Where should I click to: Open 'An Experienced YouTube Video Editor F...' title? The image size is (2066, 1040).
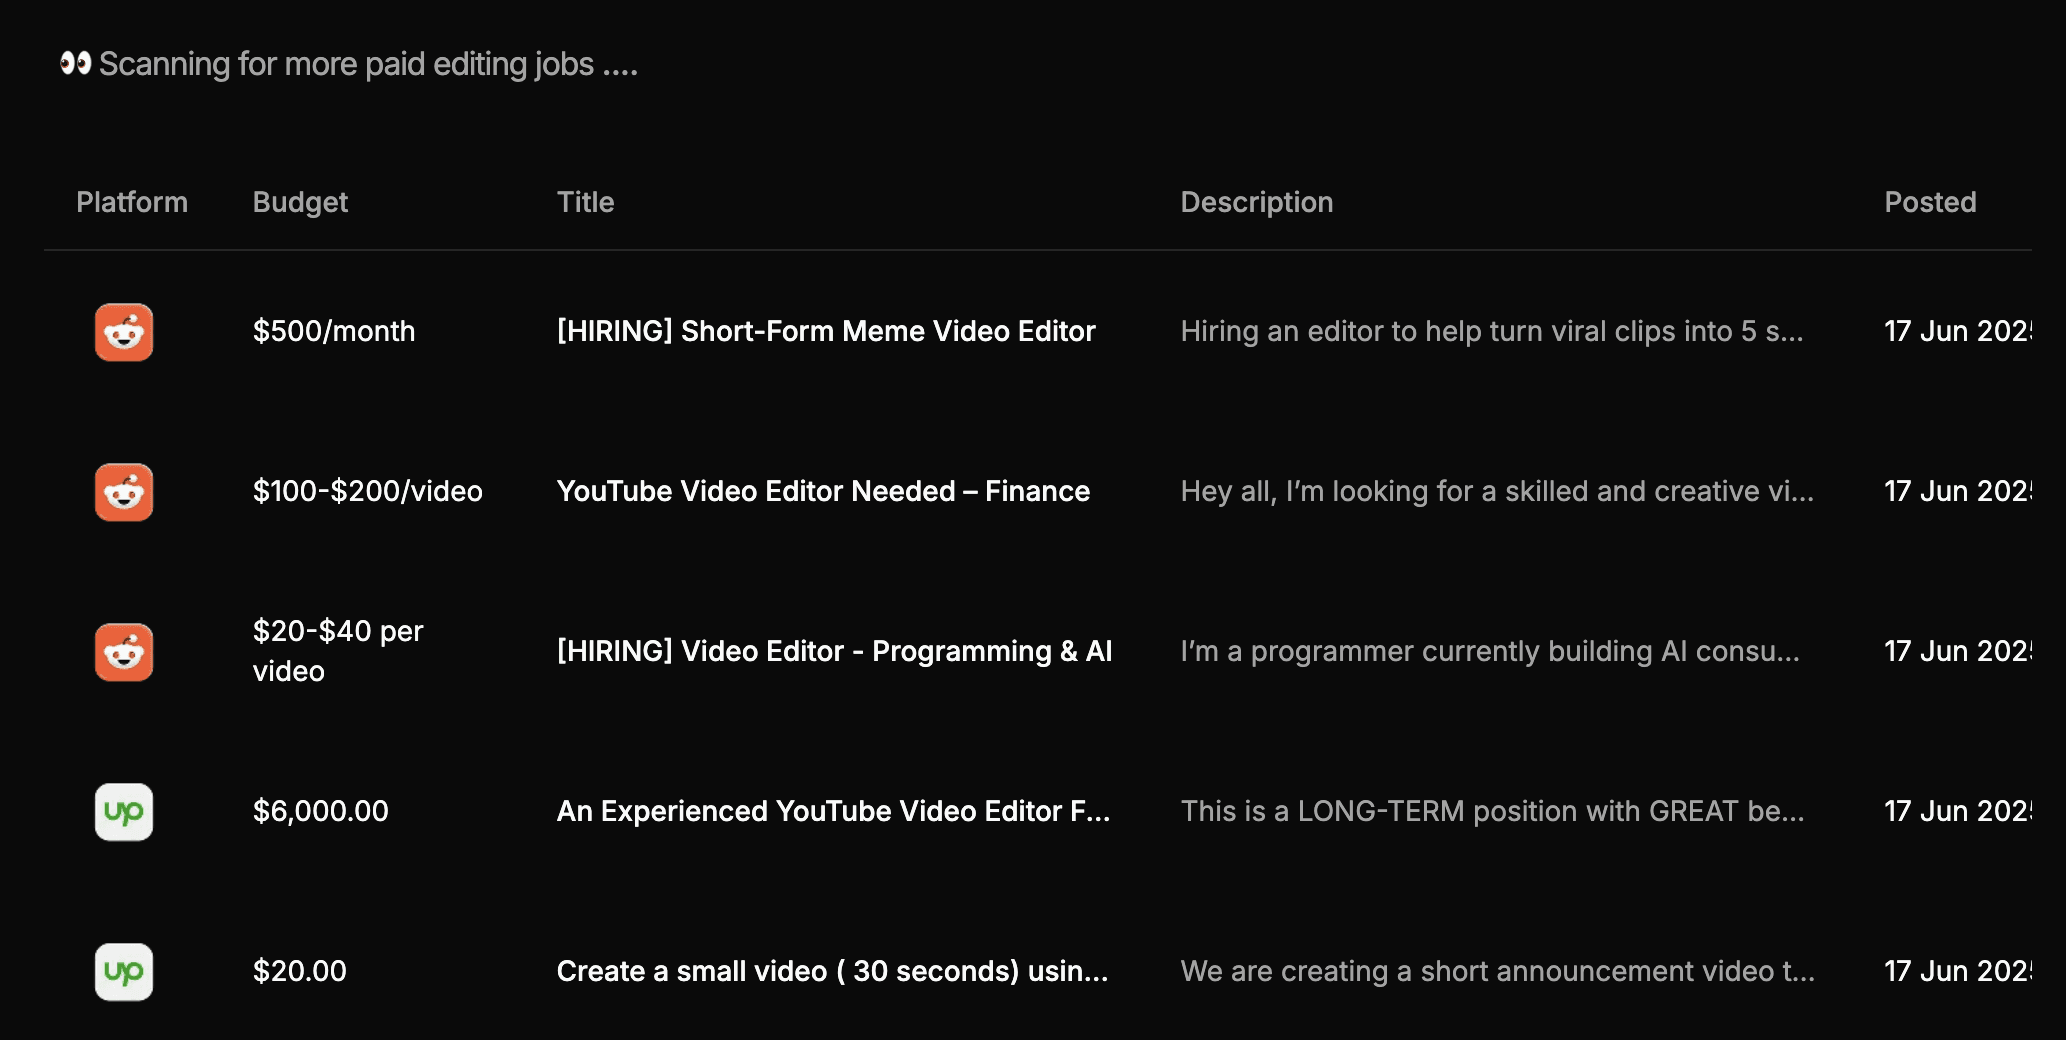pos(833,811)
